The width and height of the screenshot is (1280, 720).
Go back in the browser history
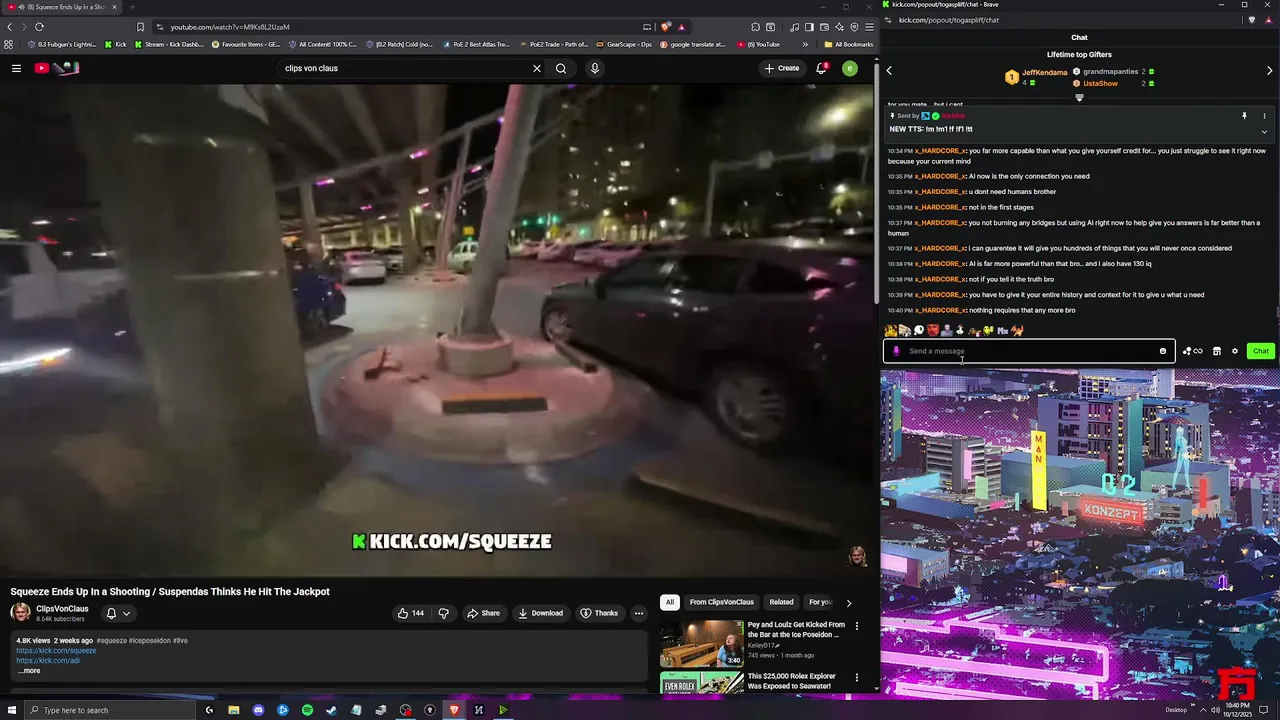tap(10, 27)
